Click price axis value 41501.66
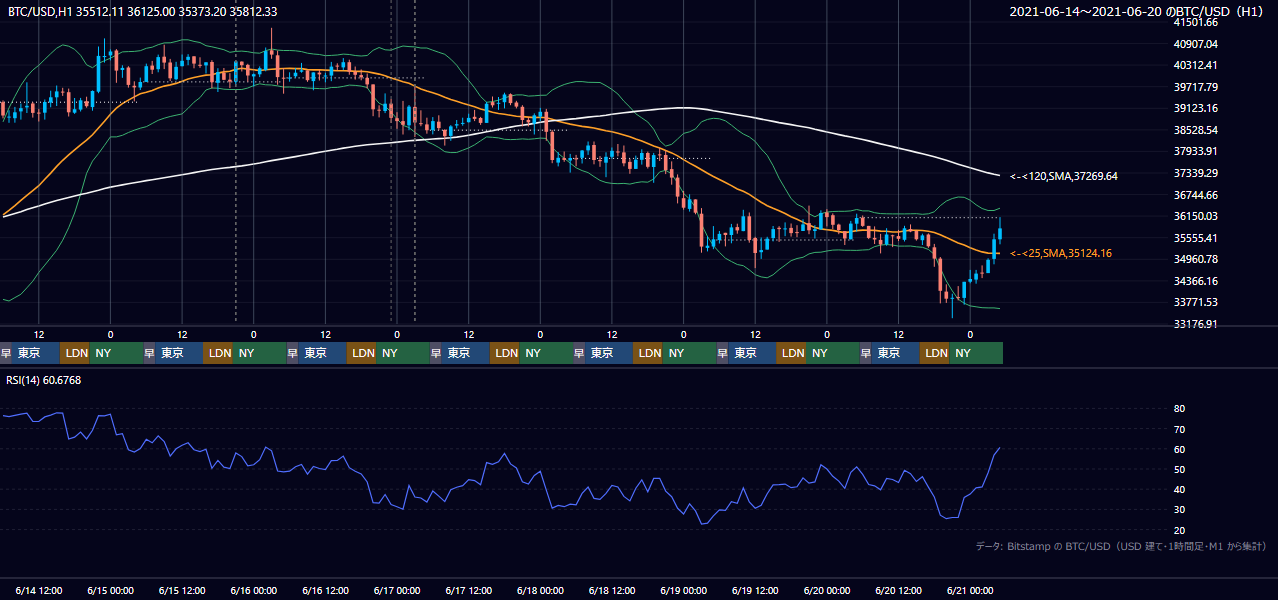 [x=1195, y=22]
